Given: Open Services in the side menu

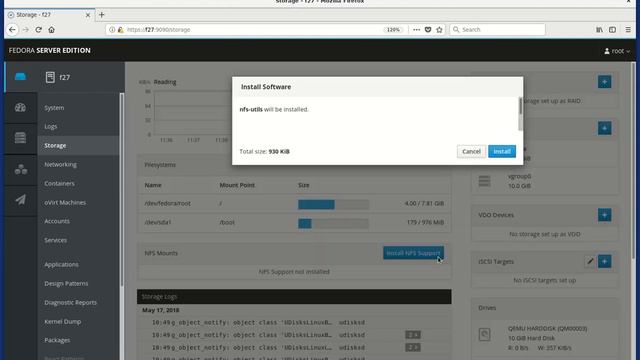Looking at the screenshot, I should [x=56, y=240].
